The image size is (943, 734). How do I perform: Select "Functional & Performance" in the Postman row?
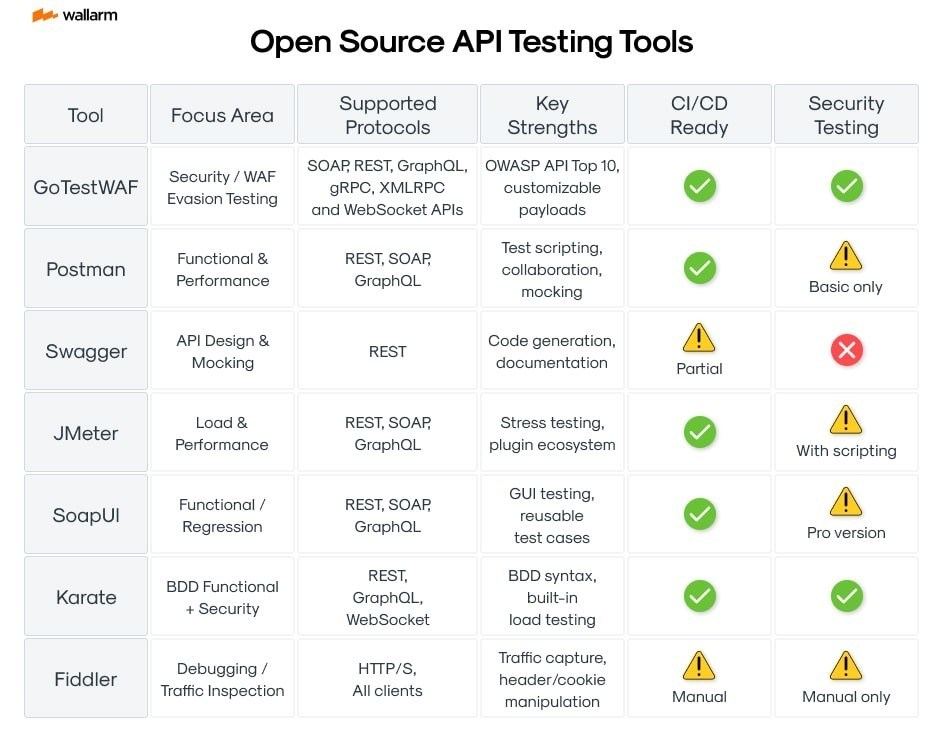pyautogui.click(x=223, y=269)
